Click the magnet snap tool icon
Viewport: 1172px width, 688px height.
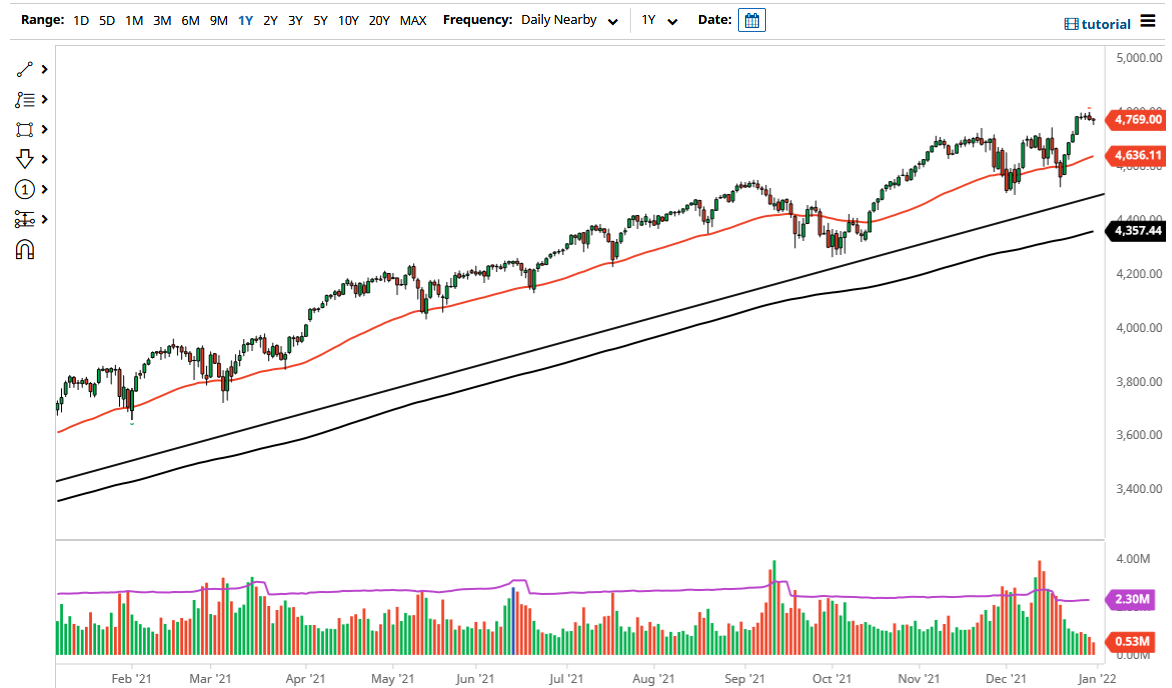[25, 249]
